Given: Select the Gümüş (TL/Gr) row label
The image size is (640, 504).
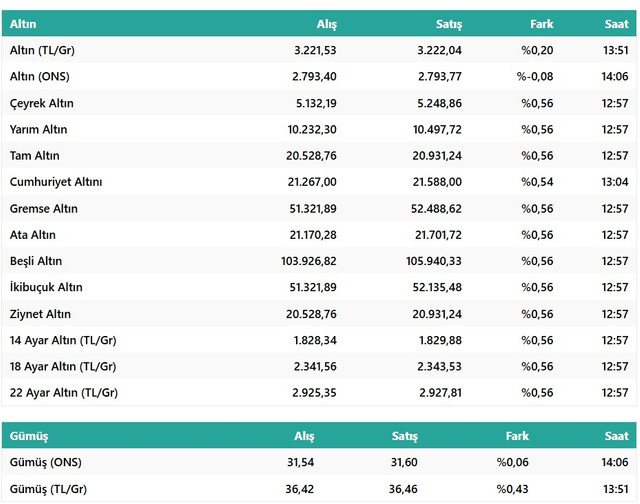Looking at the screenshot, I should click(x=48, y=488).
